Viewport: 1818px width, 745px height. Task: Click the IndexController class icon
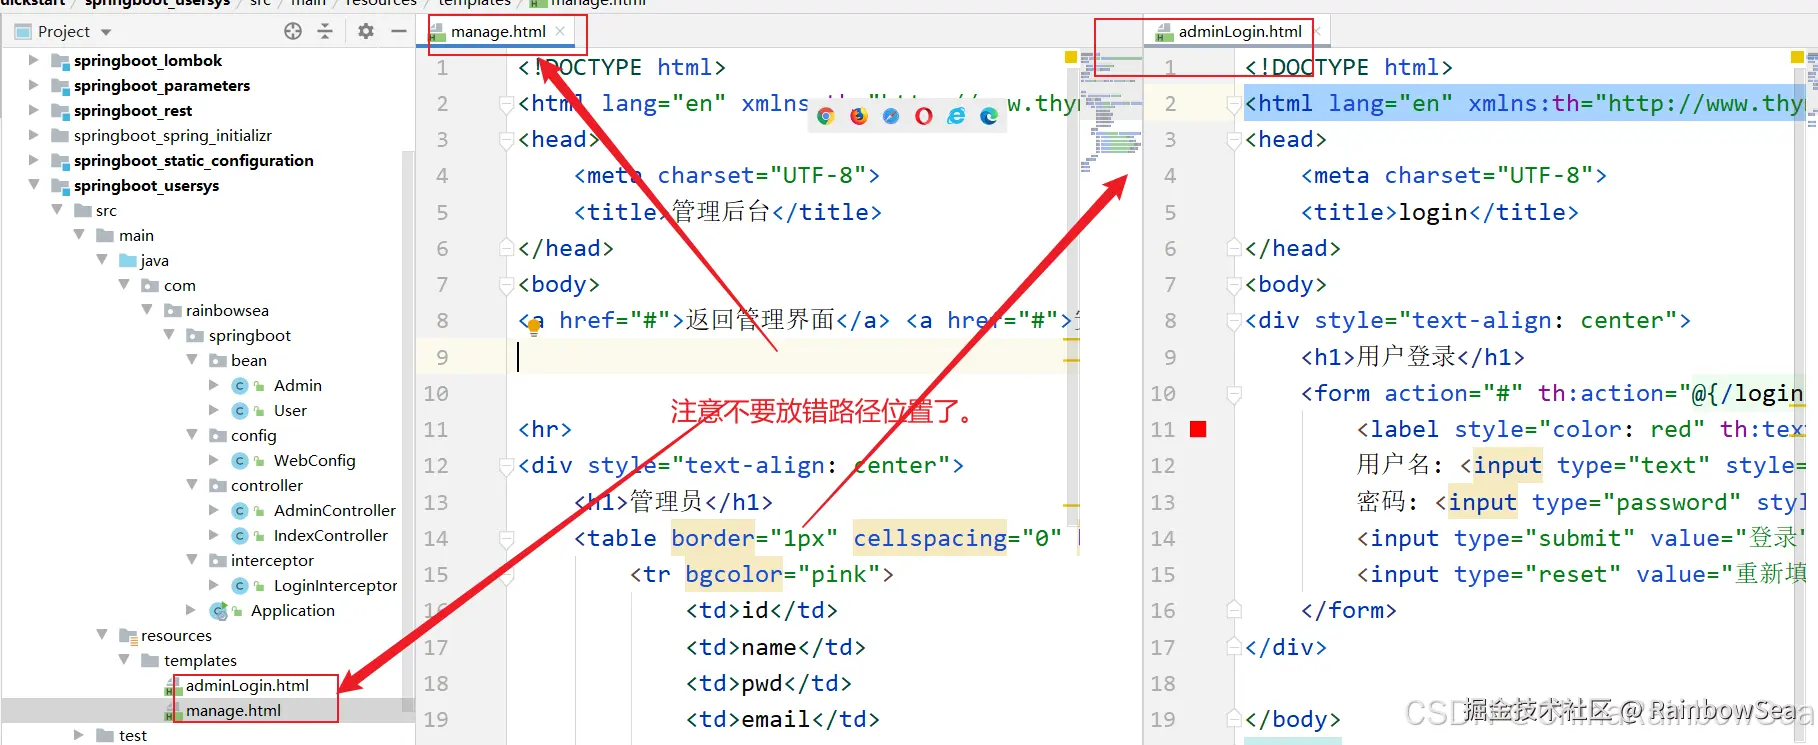click(240, 536)
